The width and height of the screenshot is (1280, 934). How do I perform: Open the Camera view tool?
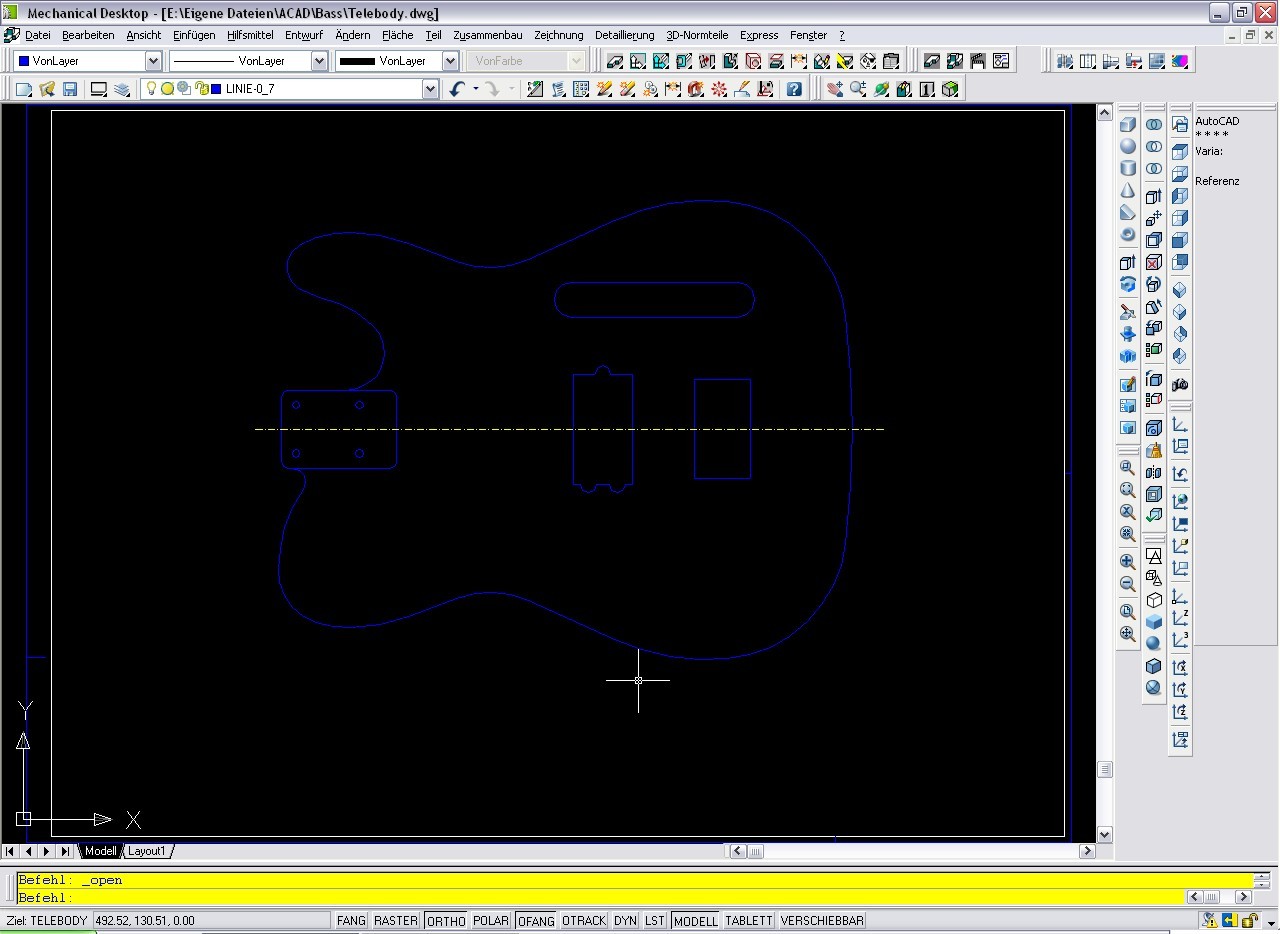tap(1180, 385)
